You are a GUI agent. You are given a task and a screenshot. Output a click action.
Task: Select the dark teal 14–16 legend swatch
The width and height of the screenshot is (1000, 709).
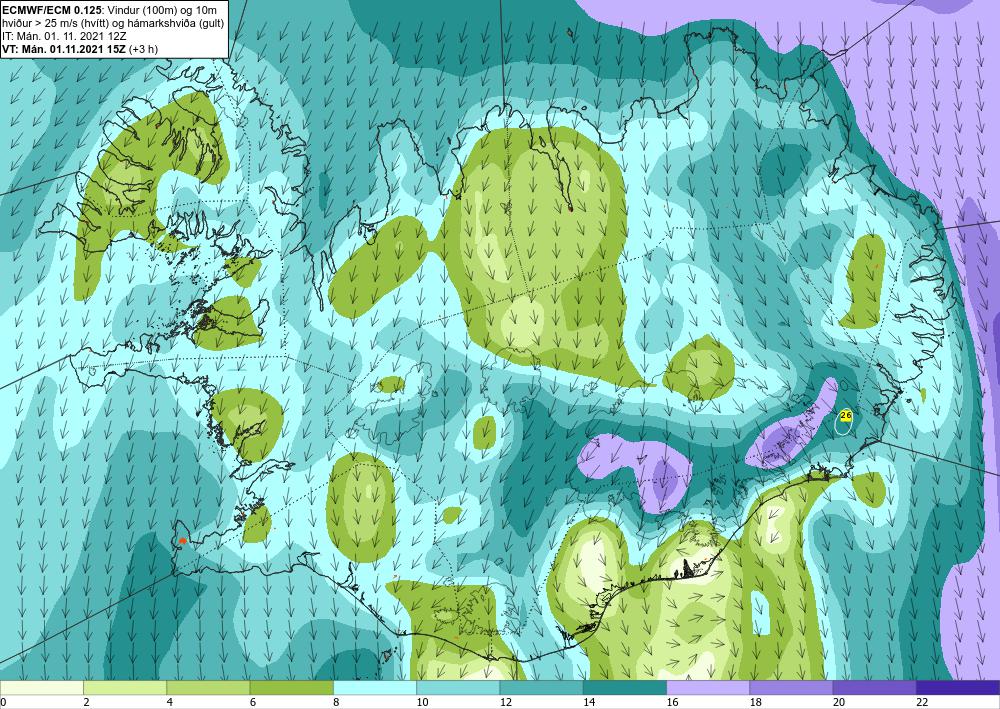625,688
